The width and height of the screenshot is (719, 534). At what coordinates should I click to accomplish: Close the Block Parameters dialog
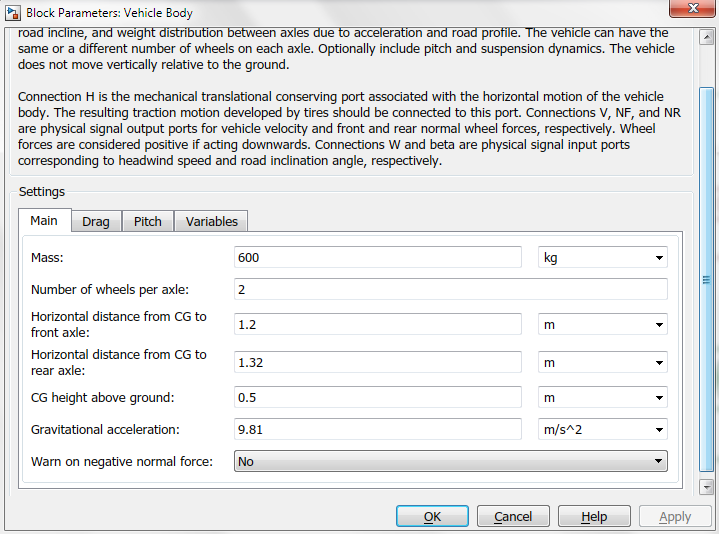pos(693,8)
